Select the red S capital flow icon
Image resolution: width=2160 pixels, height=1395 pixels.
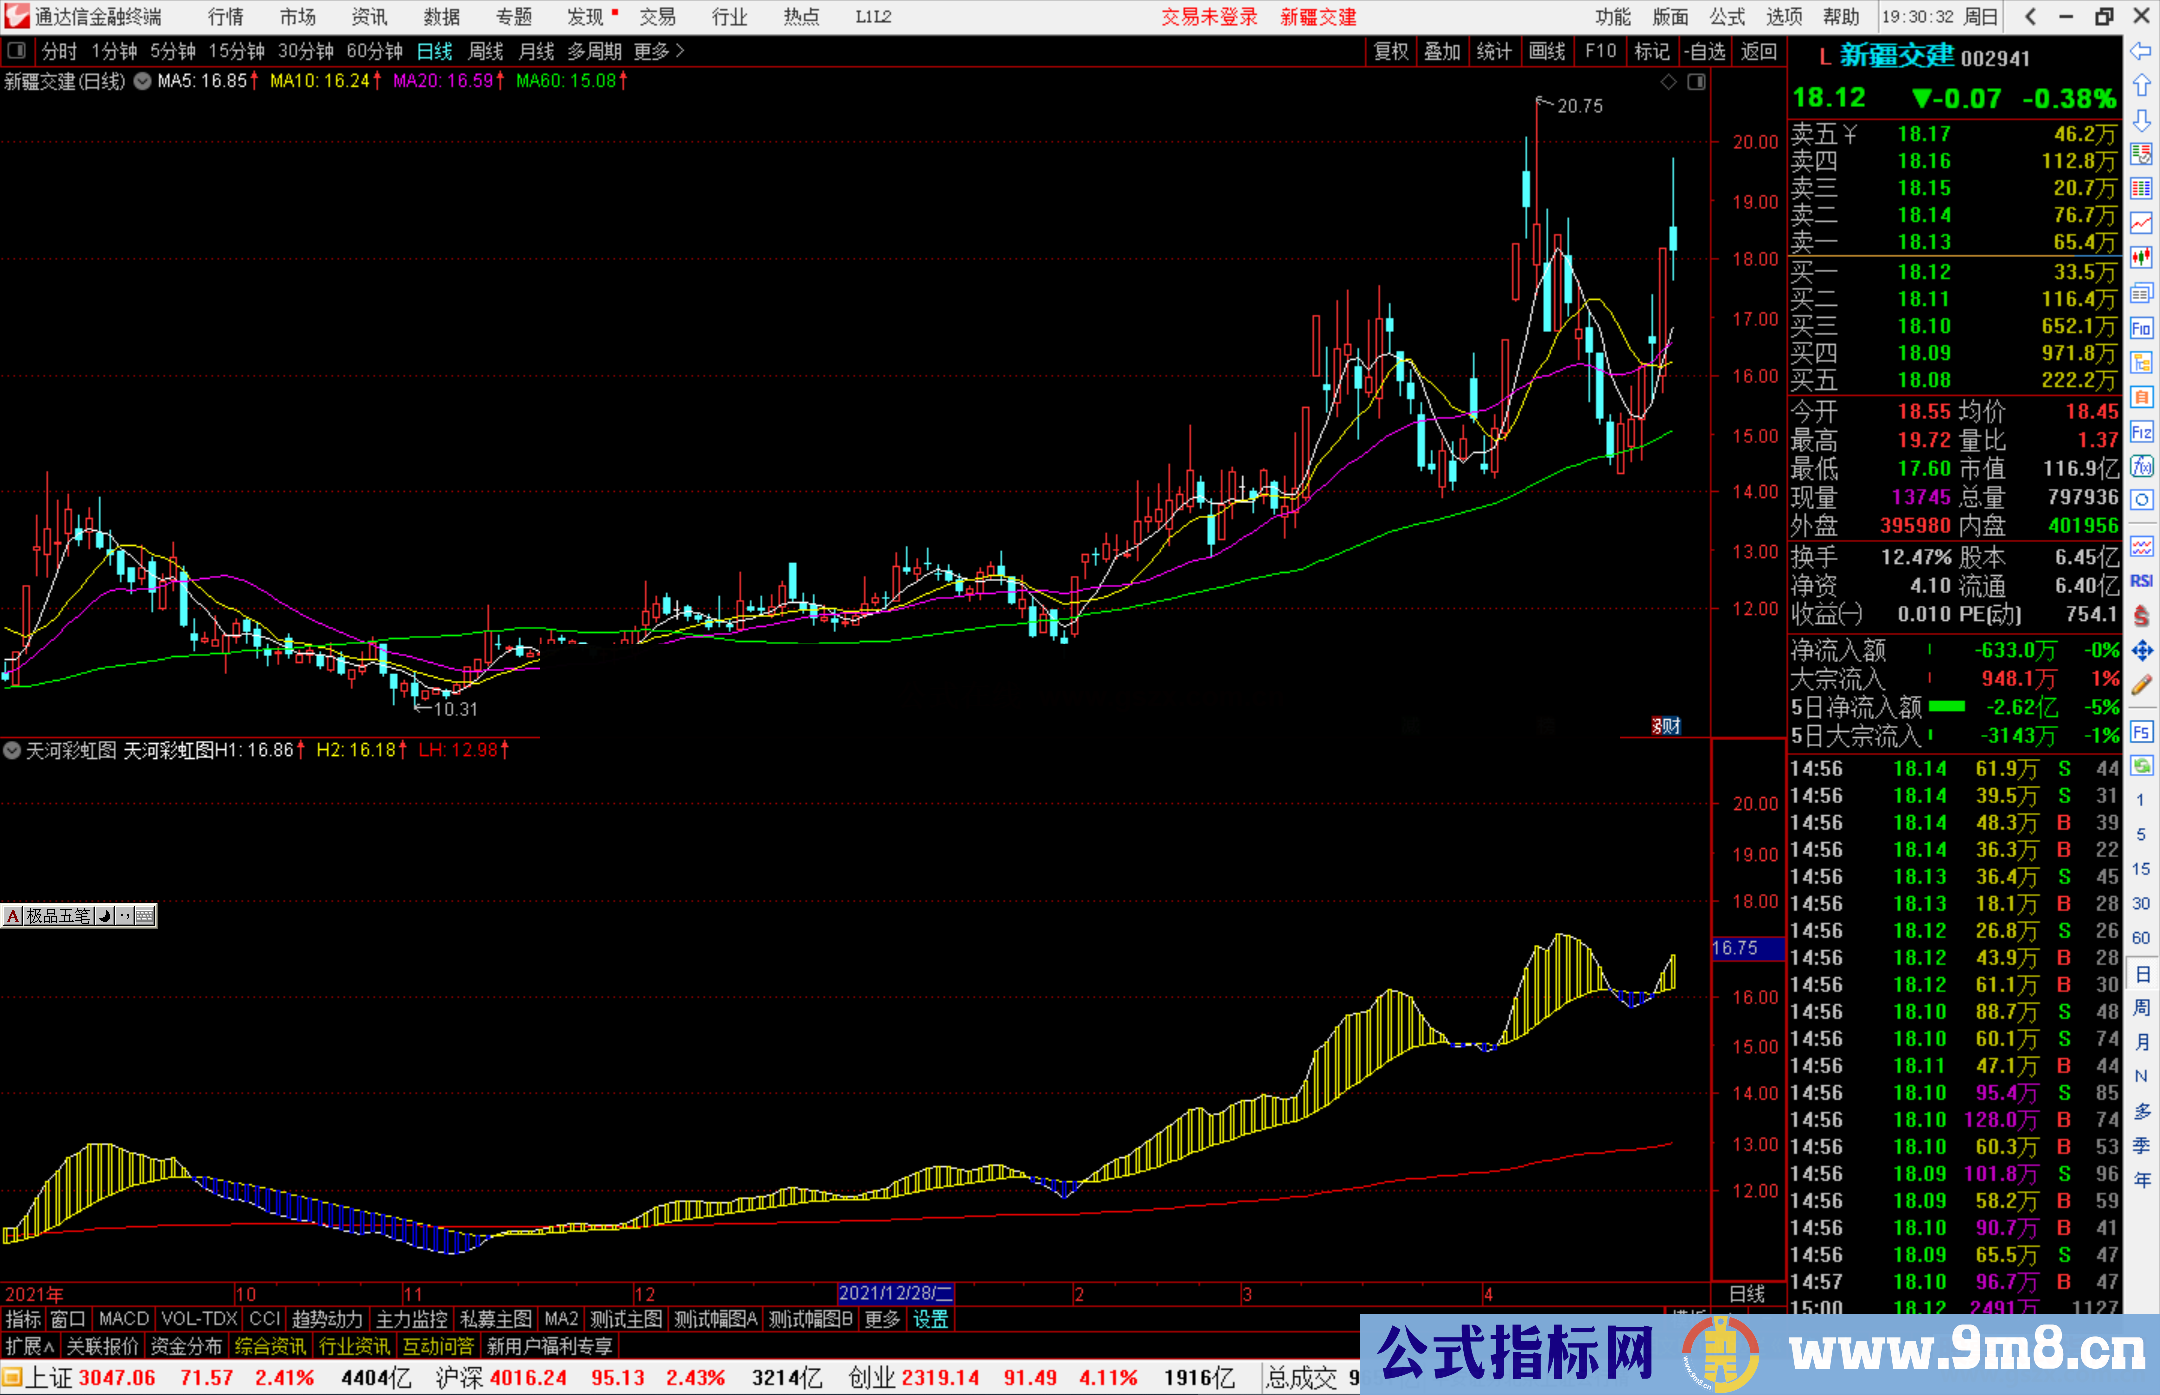coord(2141,617)
